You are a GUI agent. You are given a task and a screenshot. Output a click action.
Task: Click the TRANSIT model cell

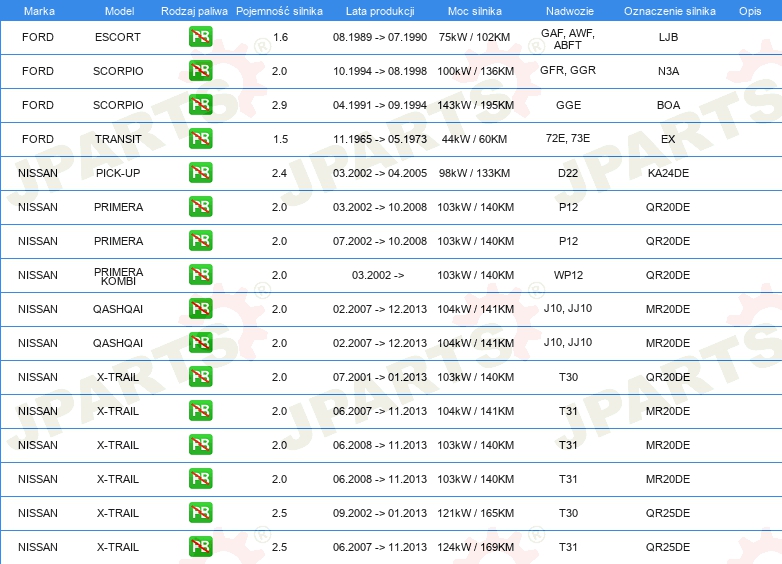click(118, 139)
